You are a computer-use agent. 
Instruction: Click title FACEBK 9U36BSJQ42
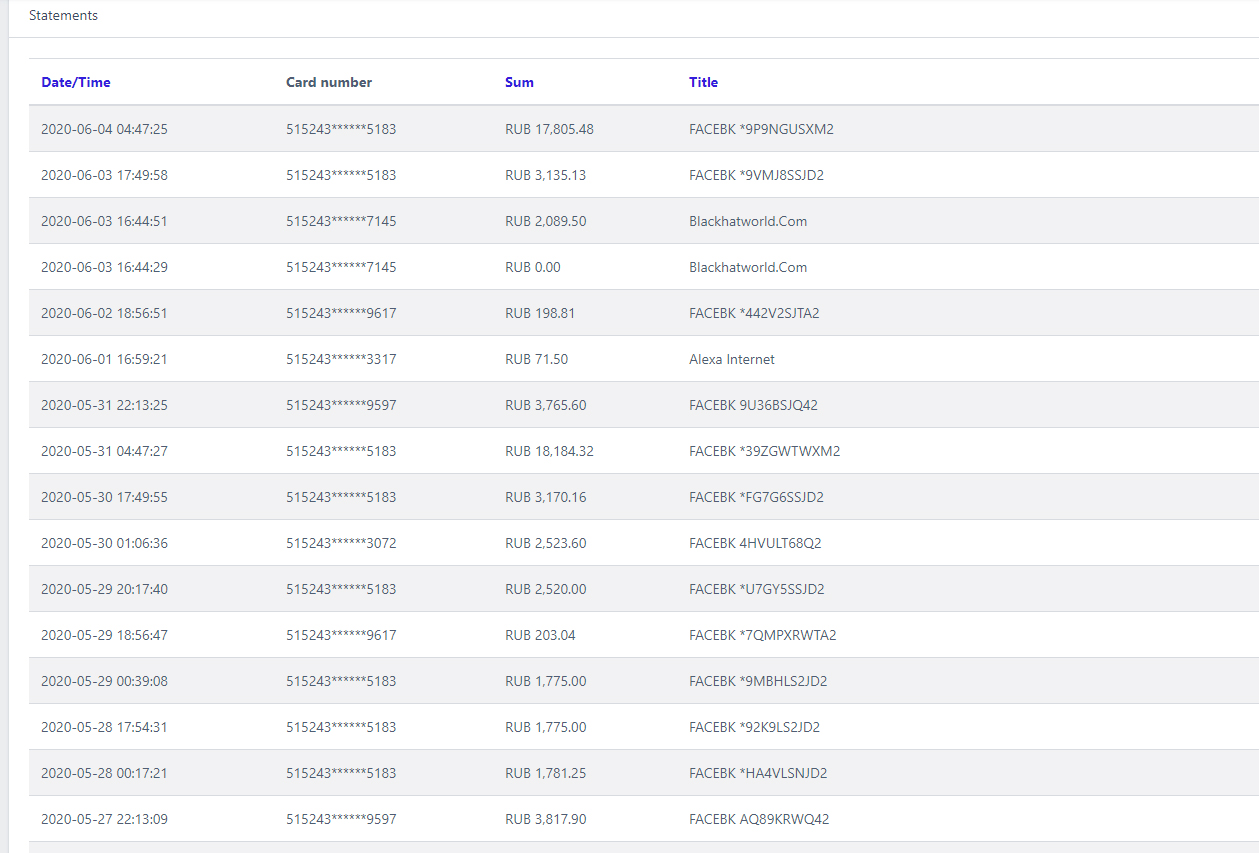click(753, 405)
